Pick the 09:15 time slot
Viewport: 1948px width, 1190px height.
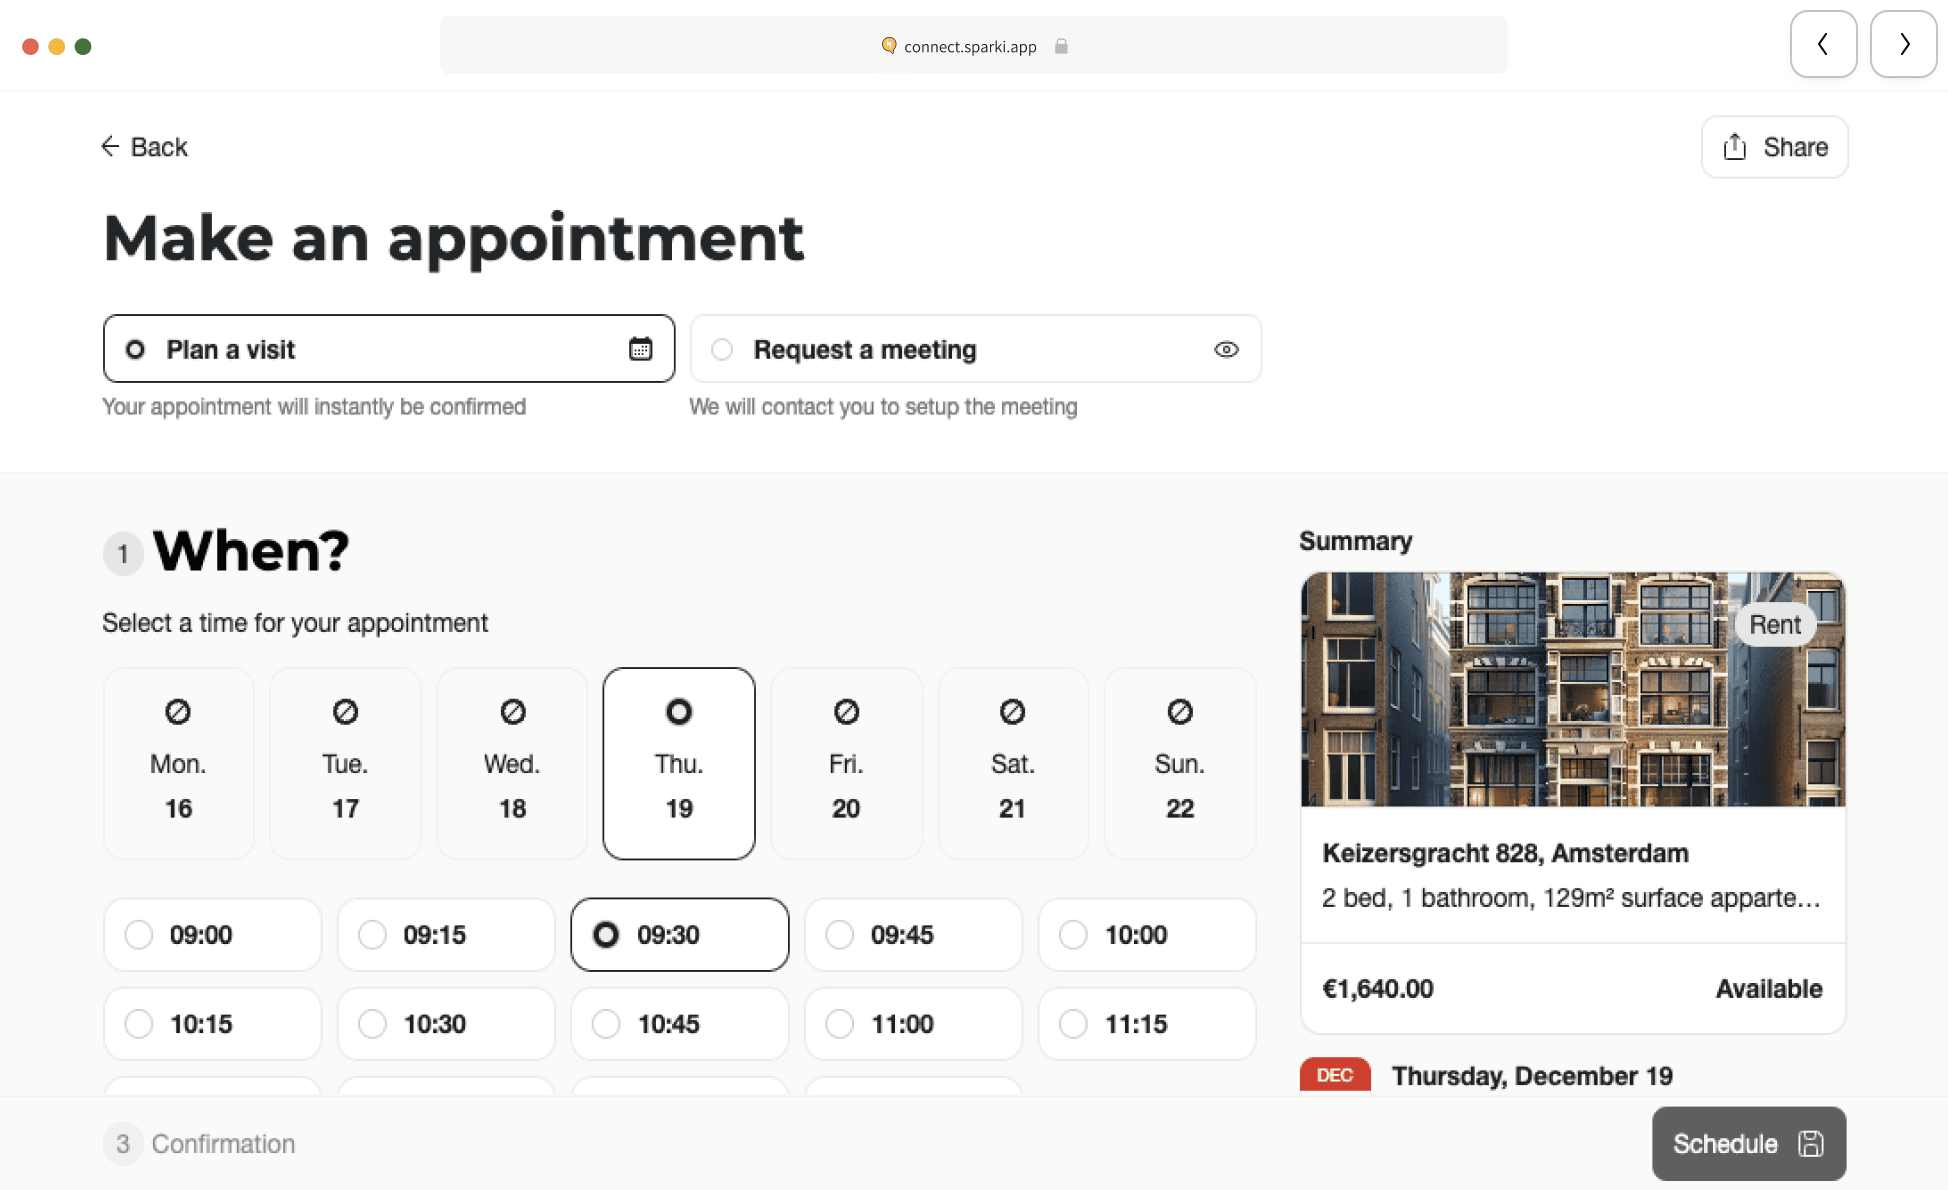[x=446, y=934]
